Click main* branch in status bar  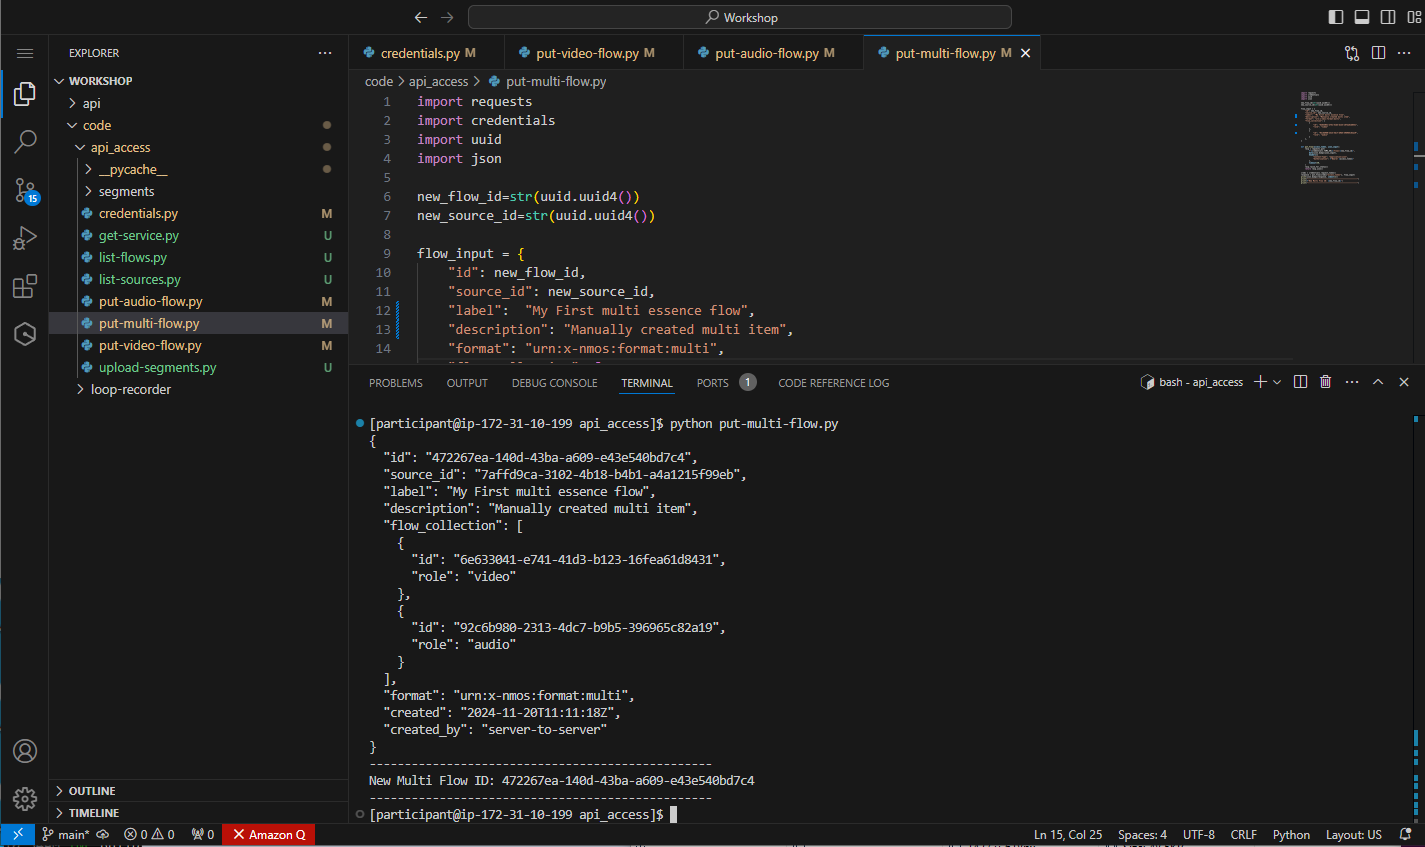point(66,834)
